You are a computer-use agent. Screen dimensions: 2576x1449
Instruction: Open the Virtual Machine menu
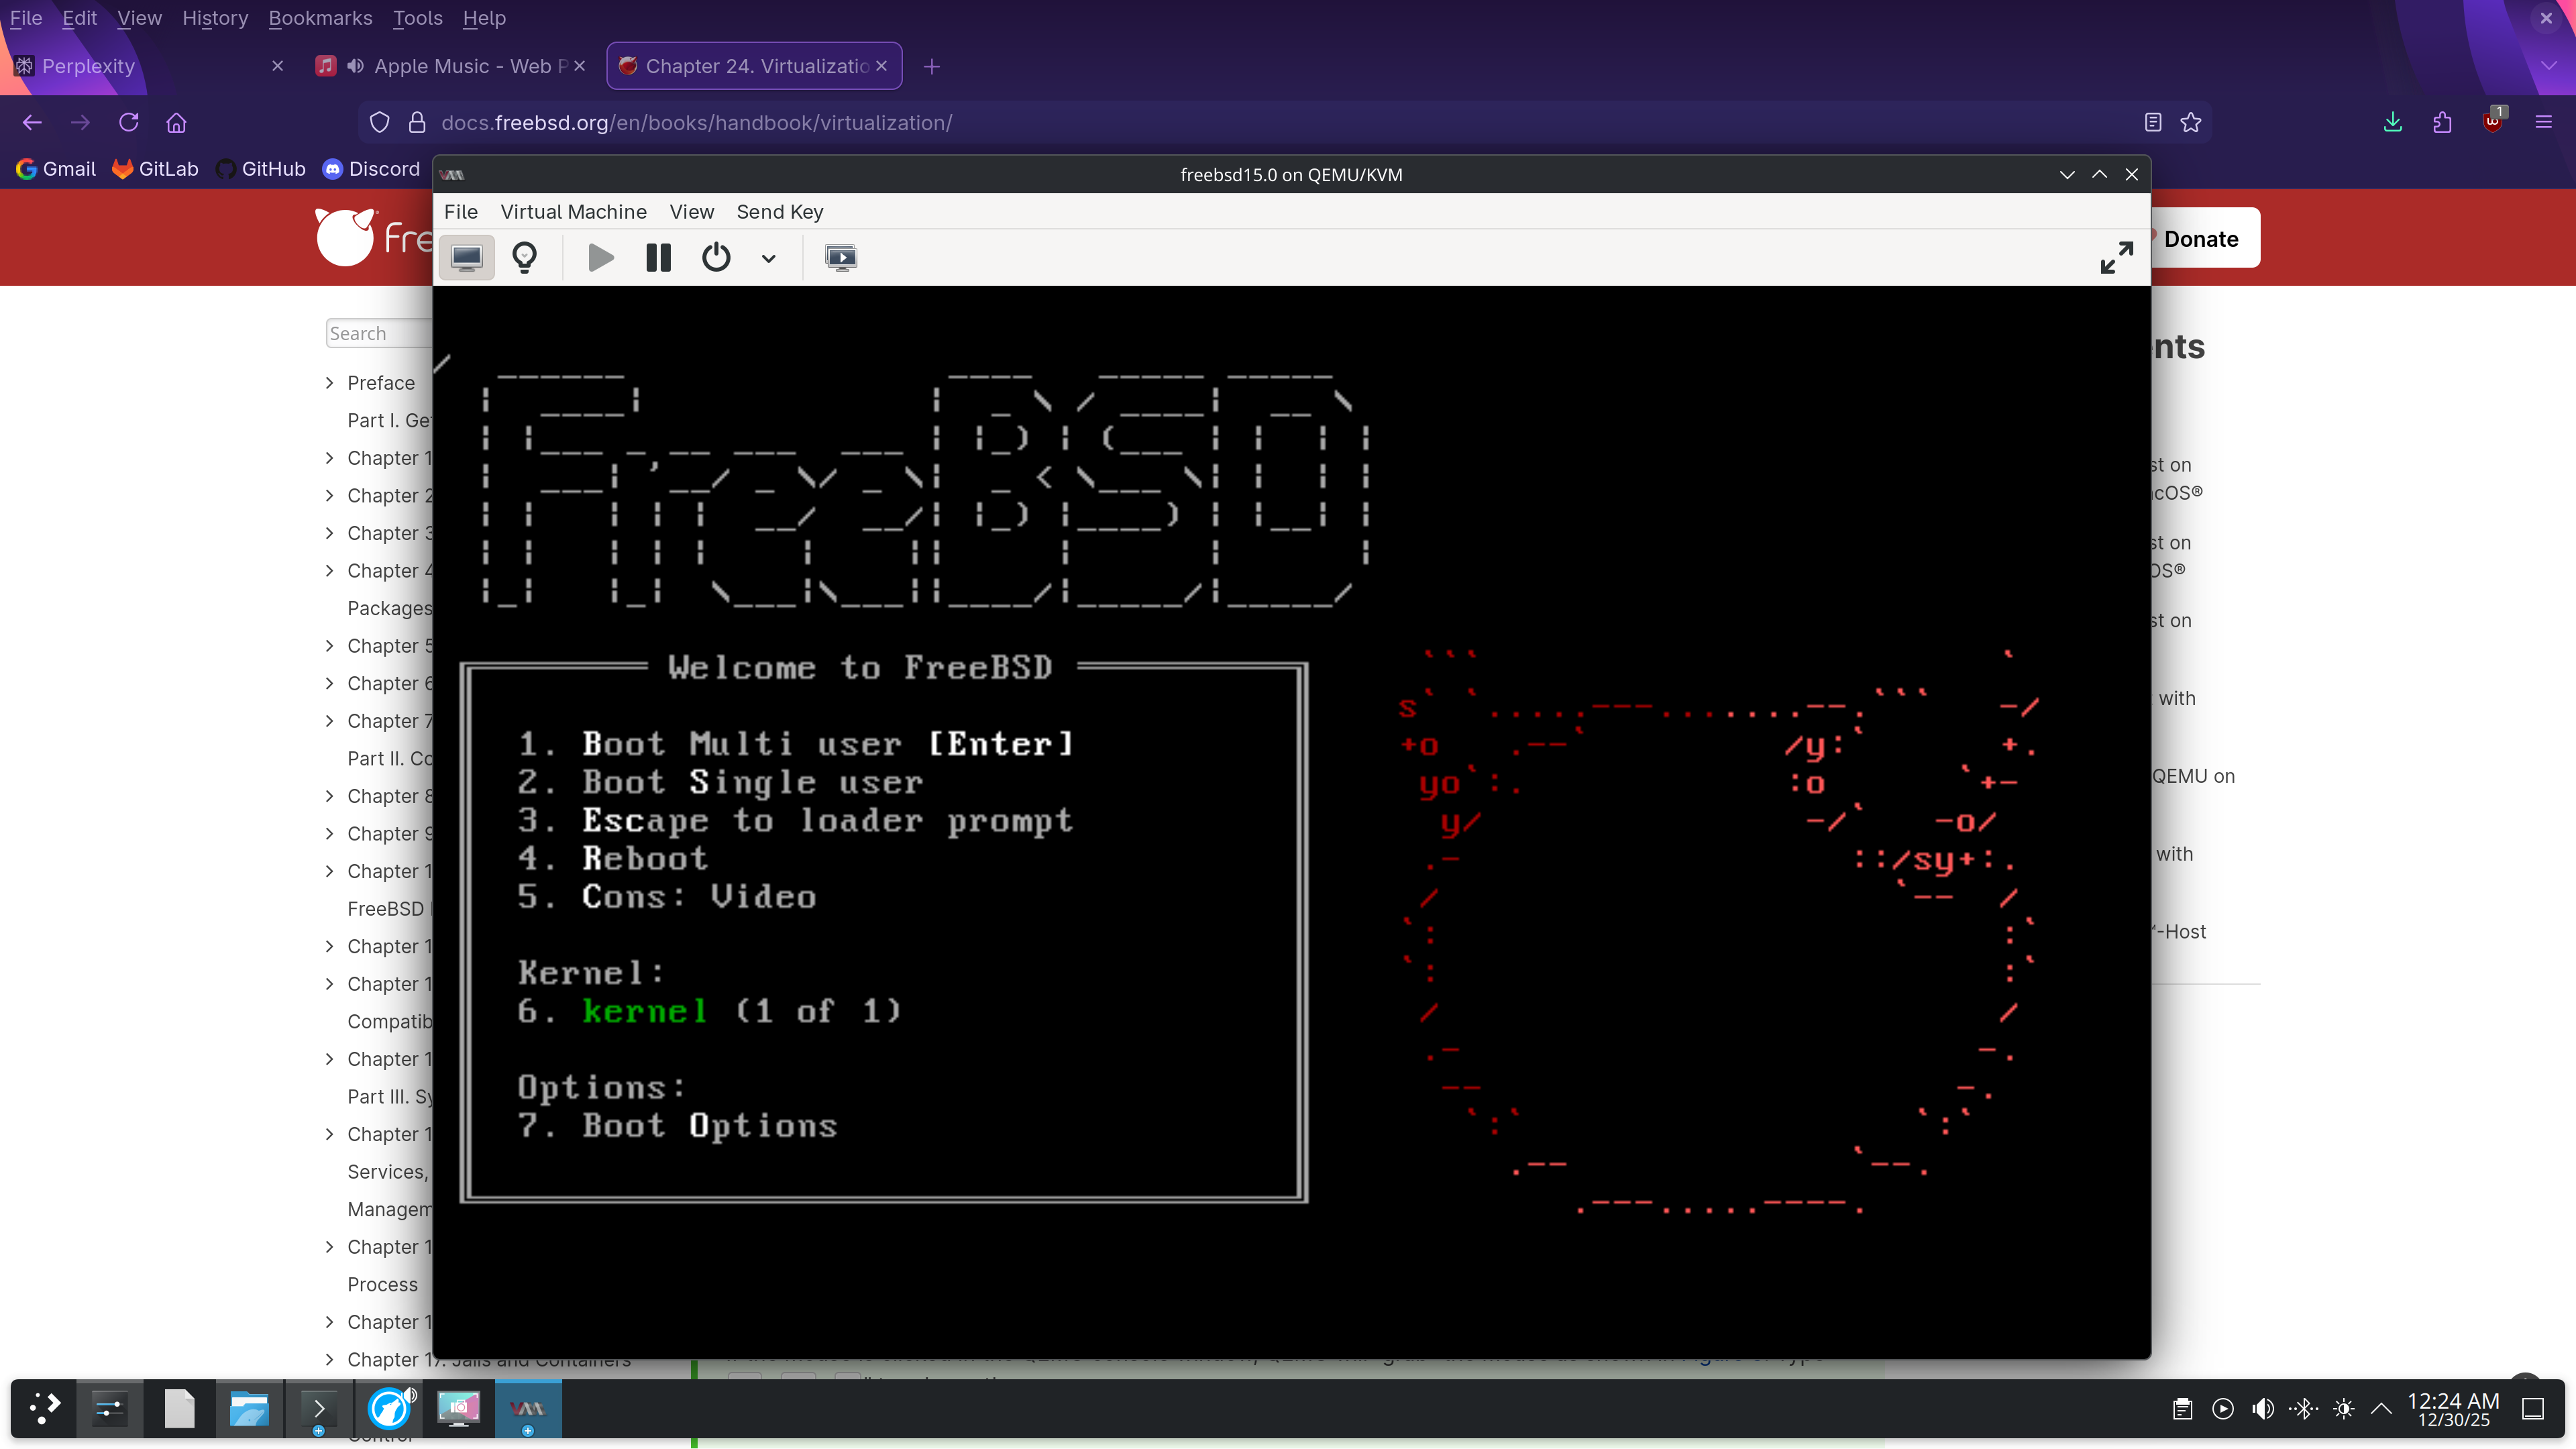click(573, 212)
